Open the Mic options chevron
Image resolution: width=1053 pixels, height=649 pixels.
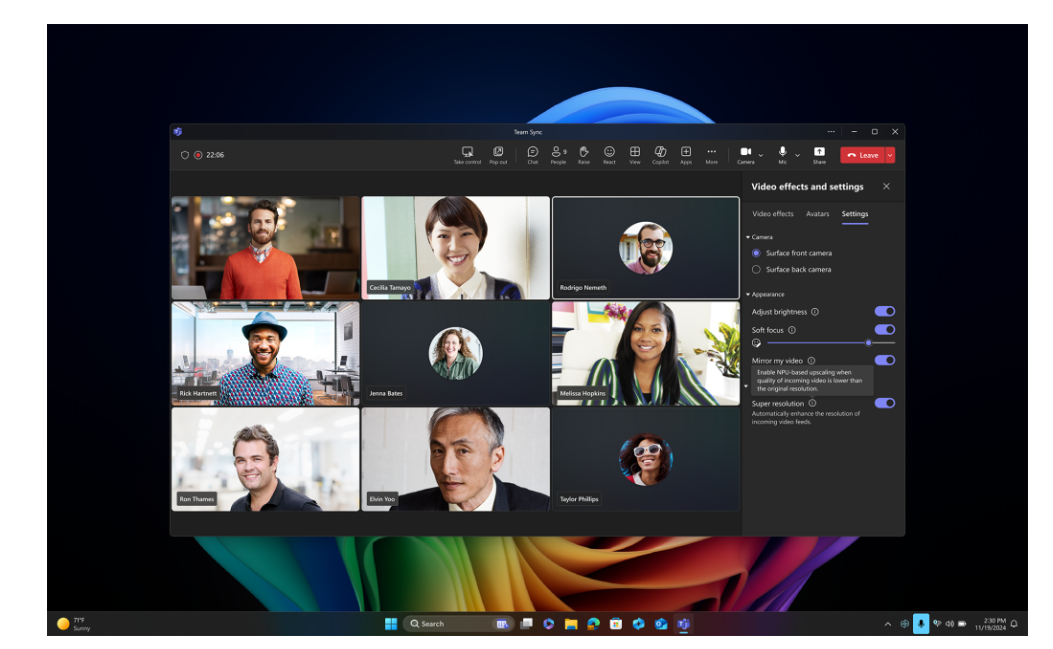[797, 155]
